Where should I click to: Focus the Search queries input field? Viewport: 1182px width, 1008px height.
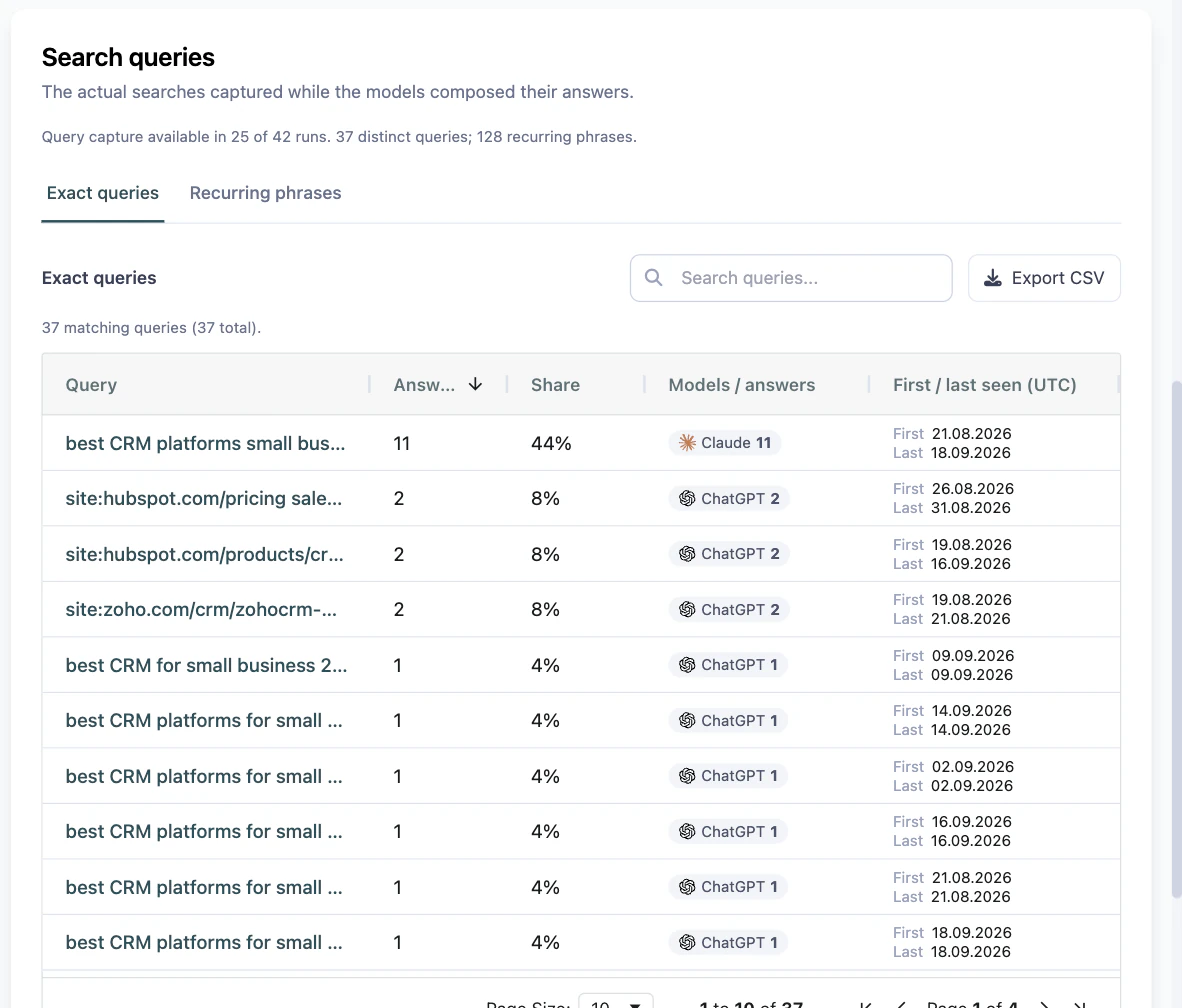791,278
